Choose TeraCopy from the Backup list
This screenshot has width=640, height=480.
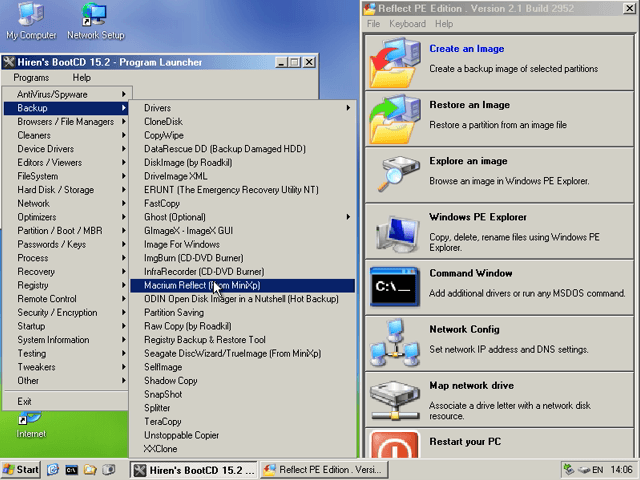(x=242, y=422)
